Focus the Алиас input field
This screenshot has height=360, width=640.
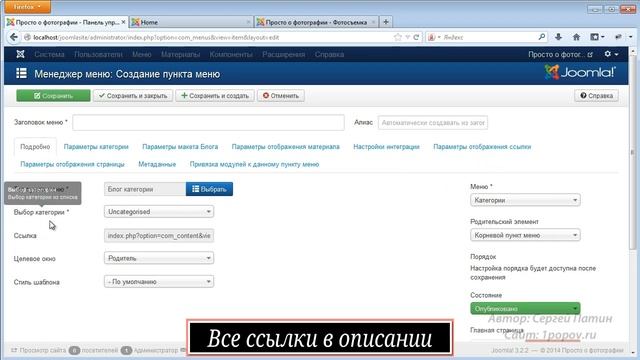(x=433, y=122)
